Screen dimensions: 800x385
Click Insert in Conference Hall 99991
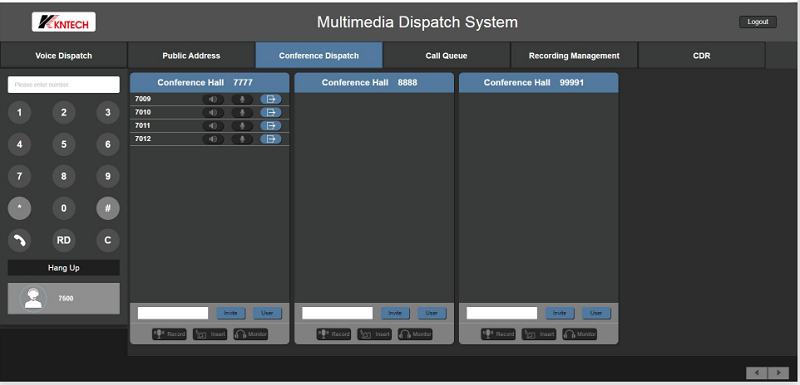pyautogui.click(x=538, y=334)
